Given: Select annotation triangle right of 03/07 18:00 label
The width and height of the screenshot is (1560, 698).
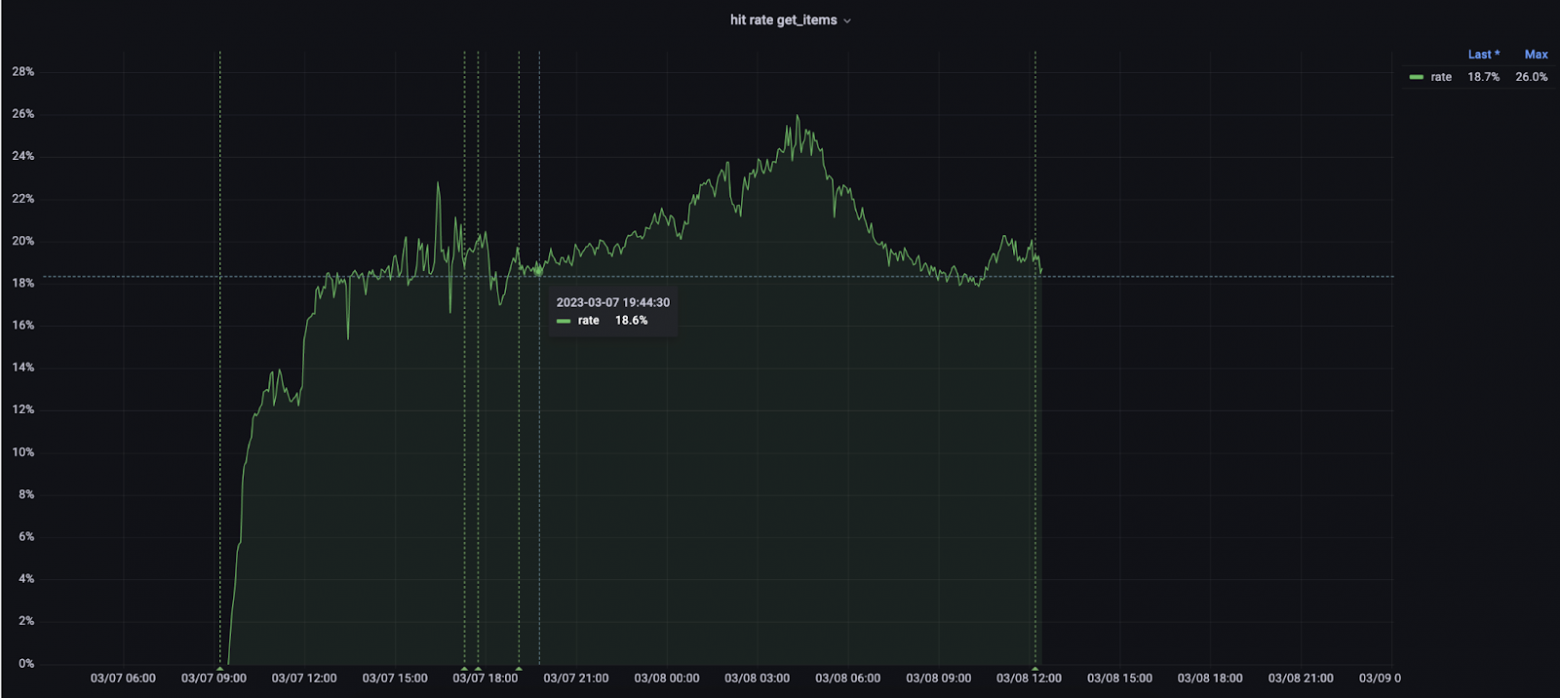Looking at the screenshot, I should [x=518, y=668].
